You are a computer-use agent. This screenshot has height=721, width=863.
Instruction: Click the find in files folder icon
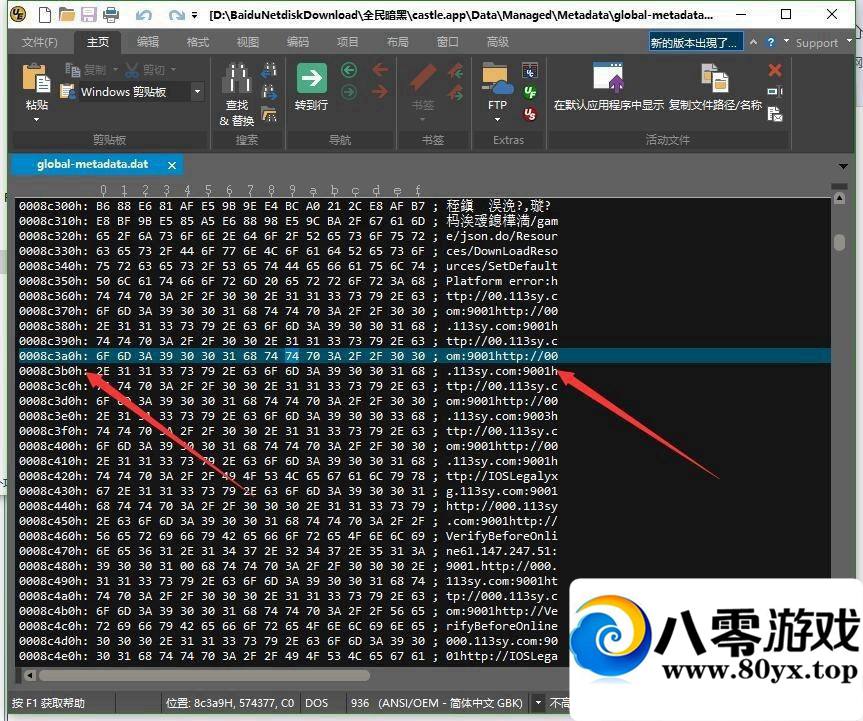tap(269, 114)
